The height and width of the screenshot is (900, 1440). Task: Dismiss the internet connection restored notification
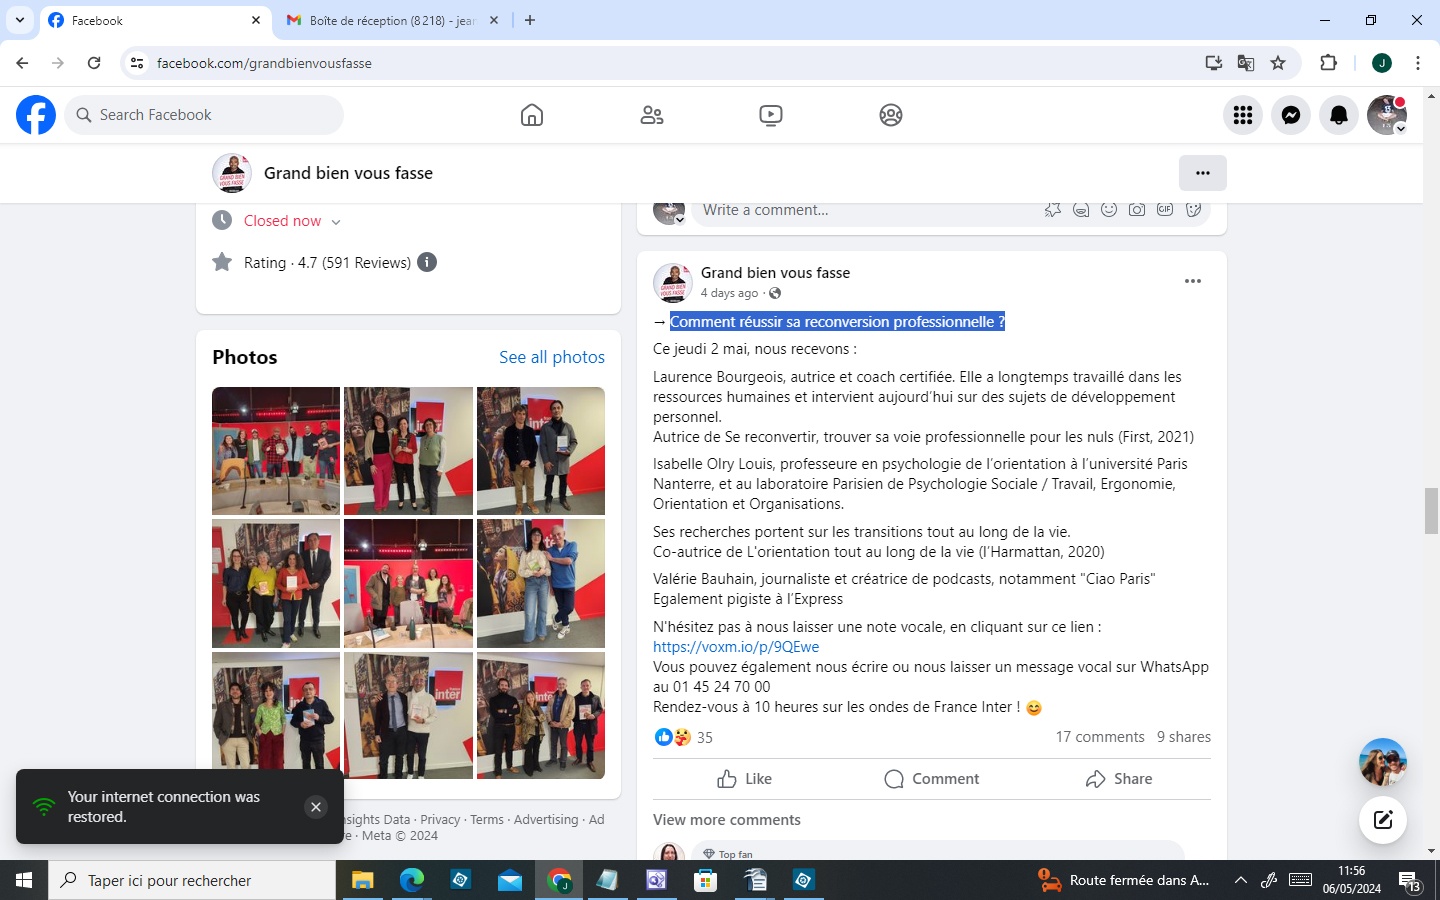coord(316,807)
